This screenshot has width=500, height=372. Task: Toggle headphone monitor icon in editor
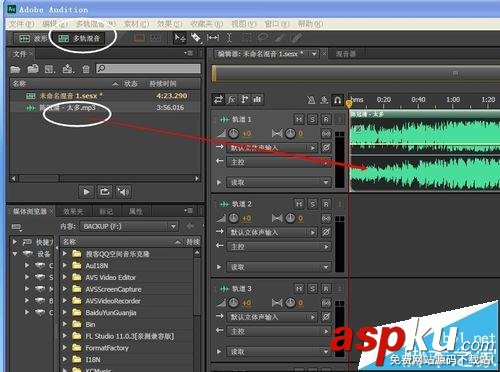tap(337, 100)
